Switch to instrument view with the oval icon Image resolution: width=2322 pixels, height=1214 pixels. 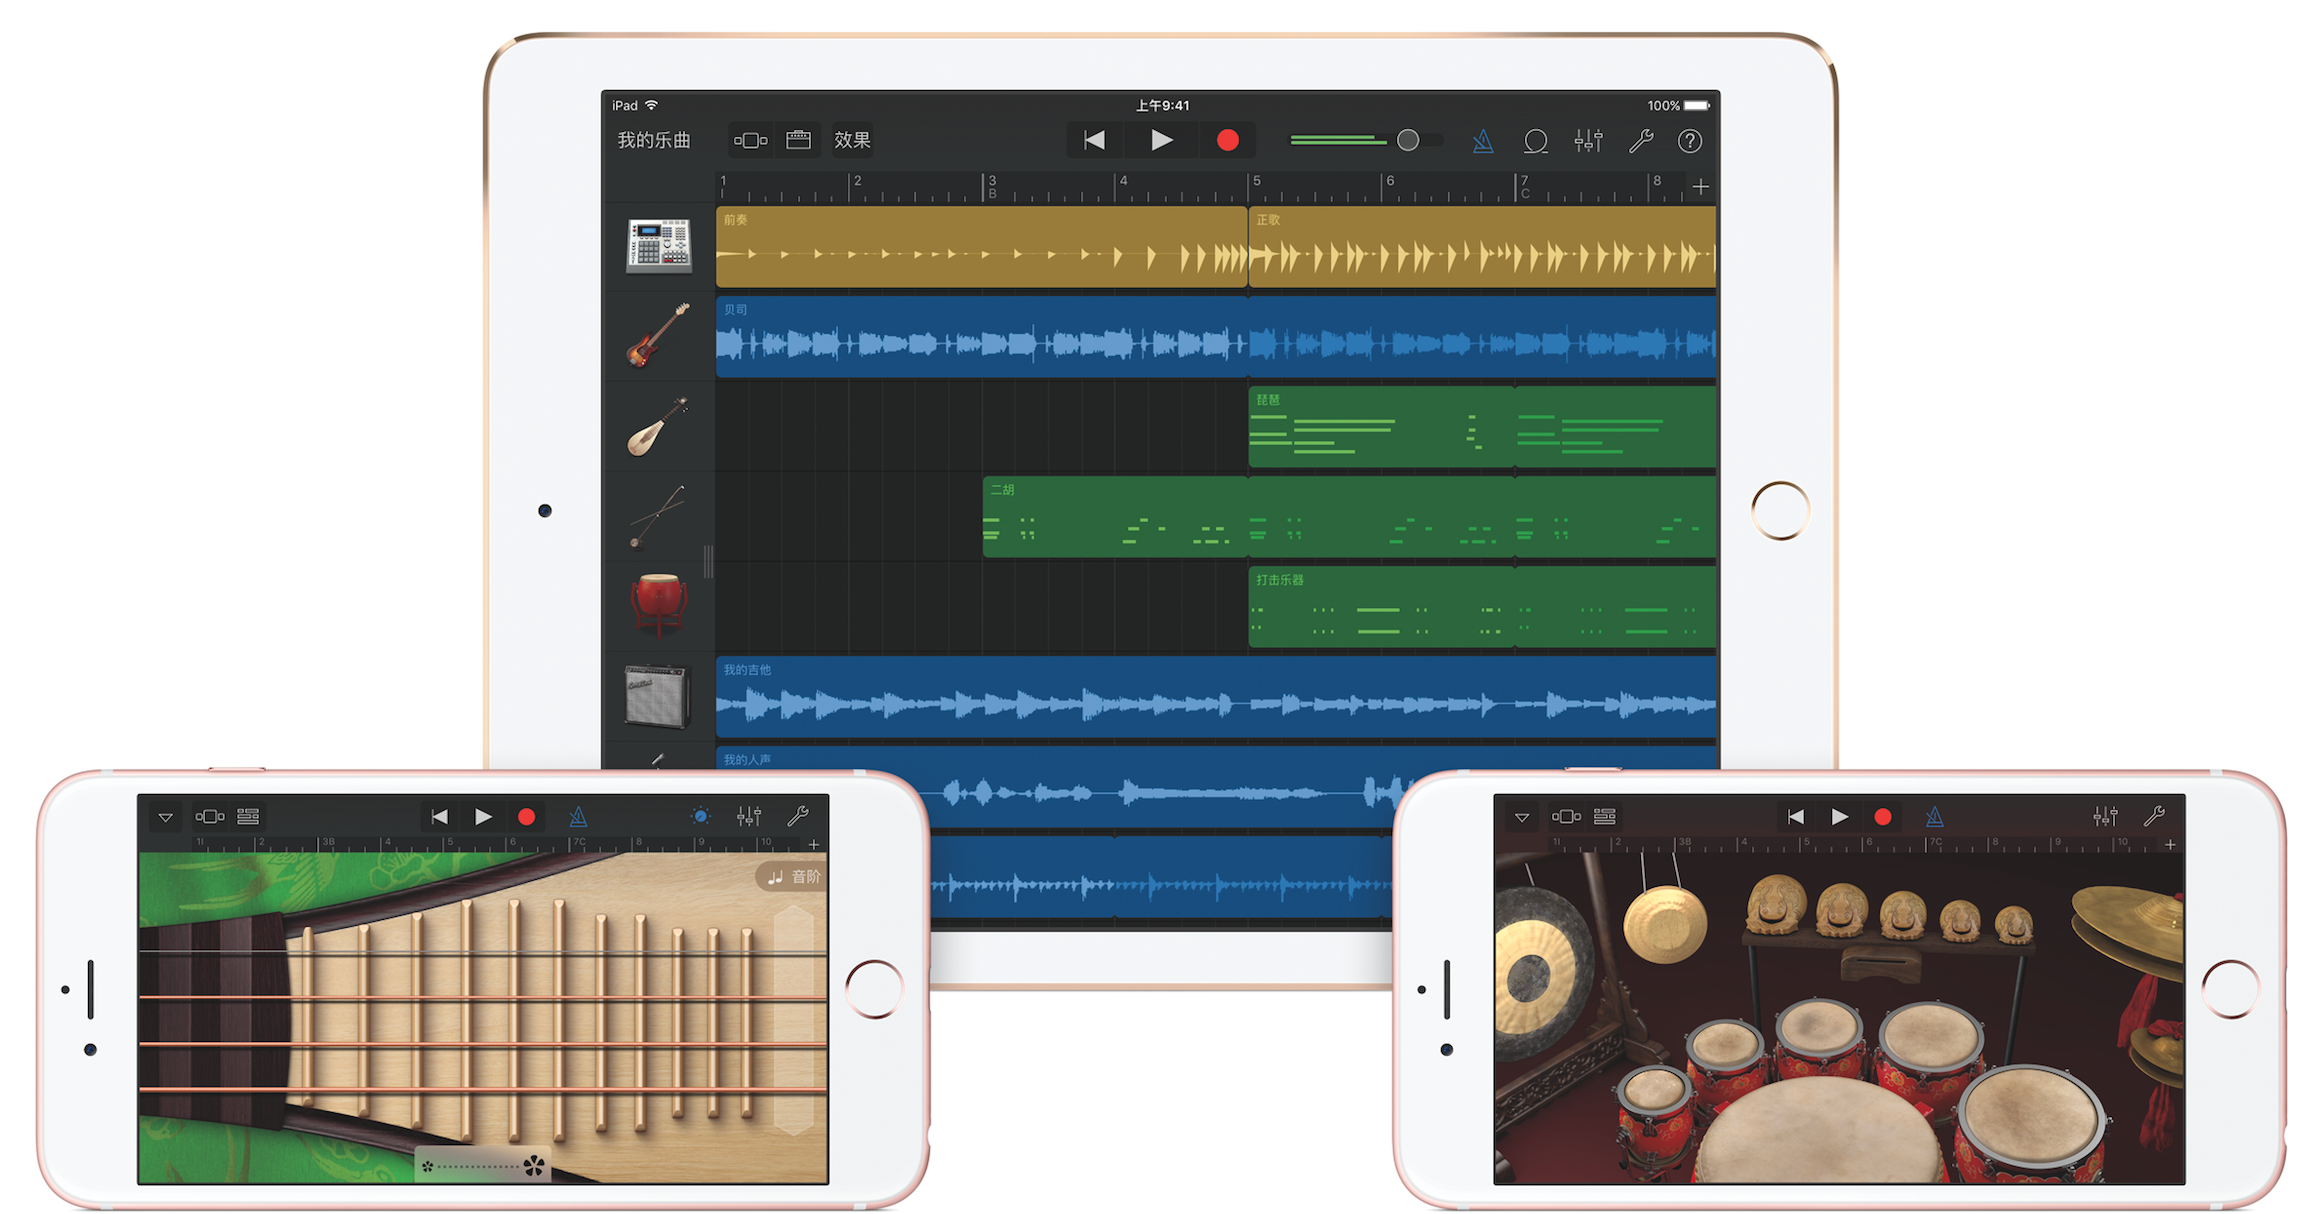(751, 140)
